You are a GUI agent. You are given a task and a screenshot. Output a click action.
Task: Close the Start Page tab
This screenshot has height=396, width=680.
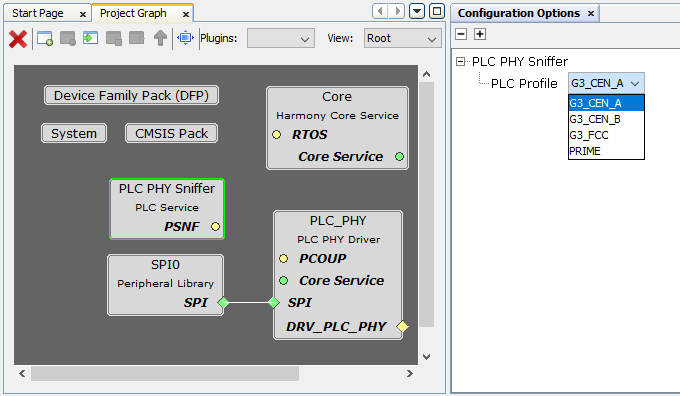pyautogui.click(x=83, y=15)
